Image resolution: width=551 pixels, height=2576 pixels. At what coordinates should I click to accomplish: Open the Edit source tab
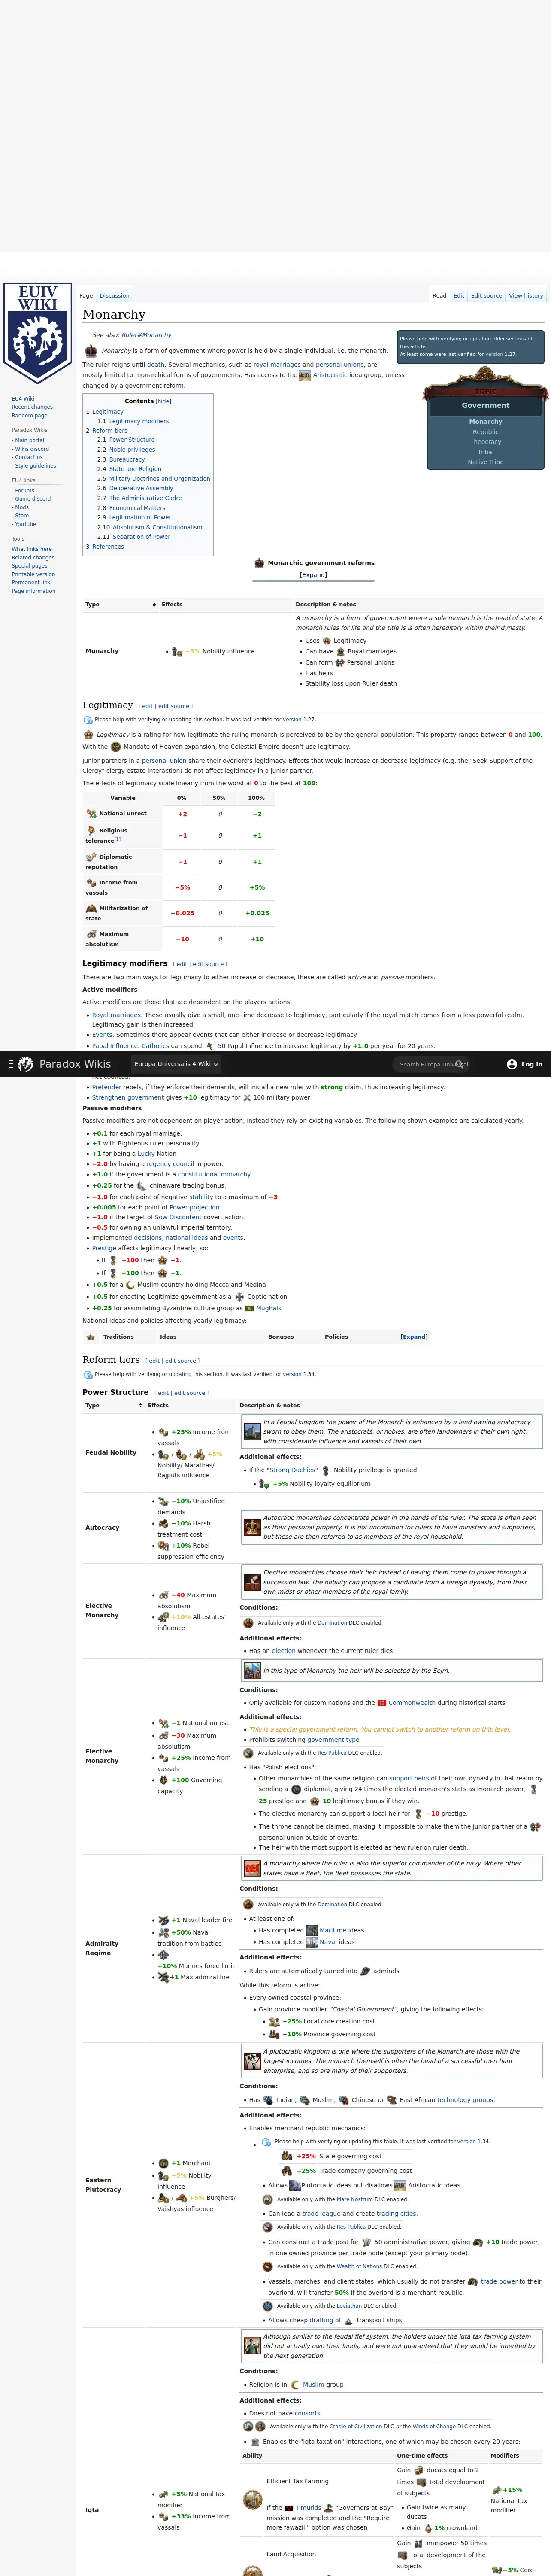click(x=486, y=296)
